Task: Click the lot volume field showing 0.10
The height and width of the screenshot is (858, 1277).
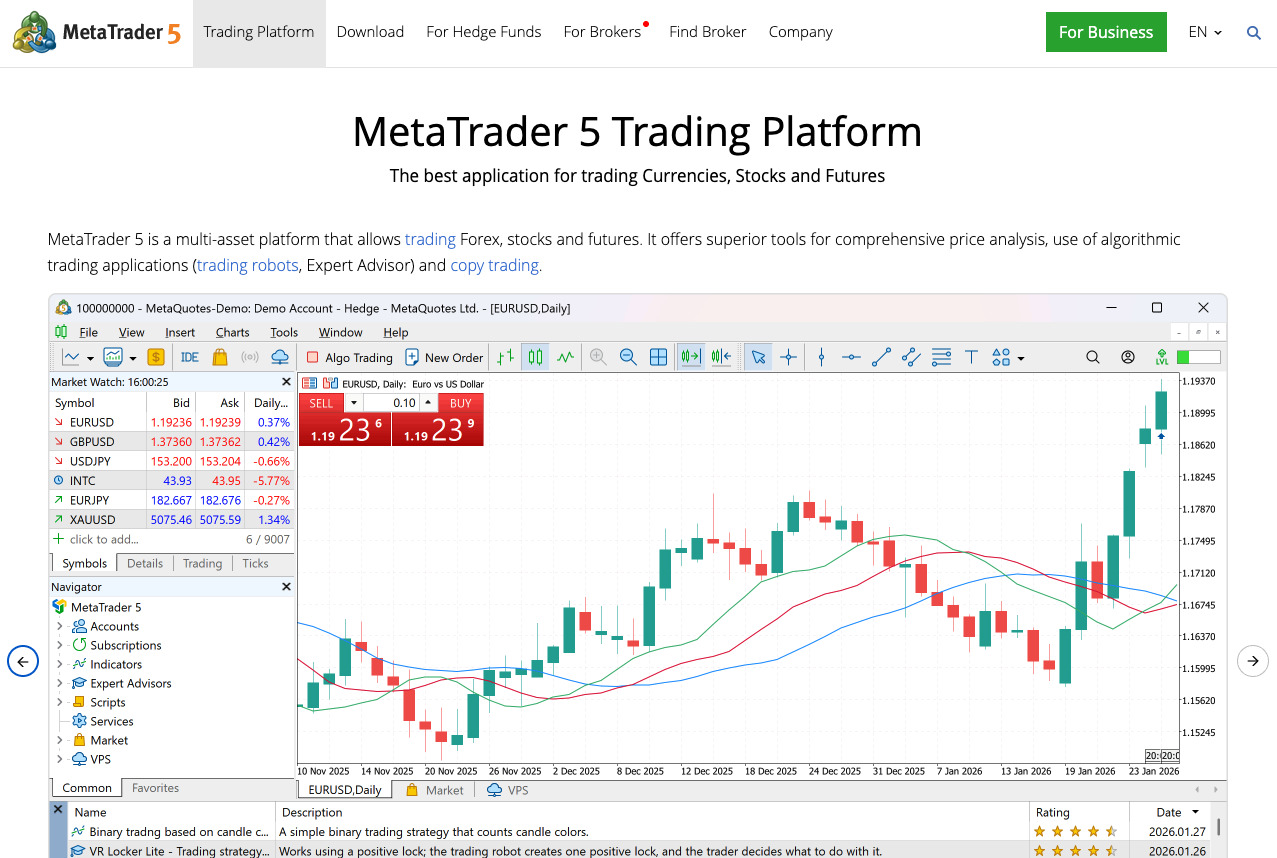Action: pos(391,403)
